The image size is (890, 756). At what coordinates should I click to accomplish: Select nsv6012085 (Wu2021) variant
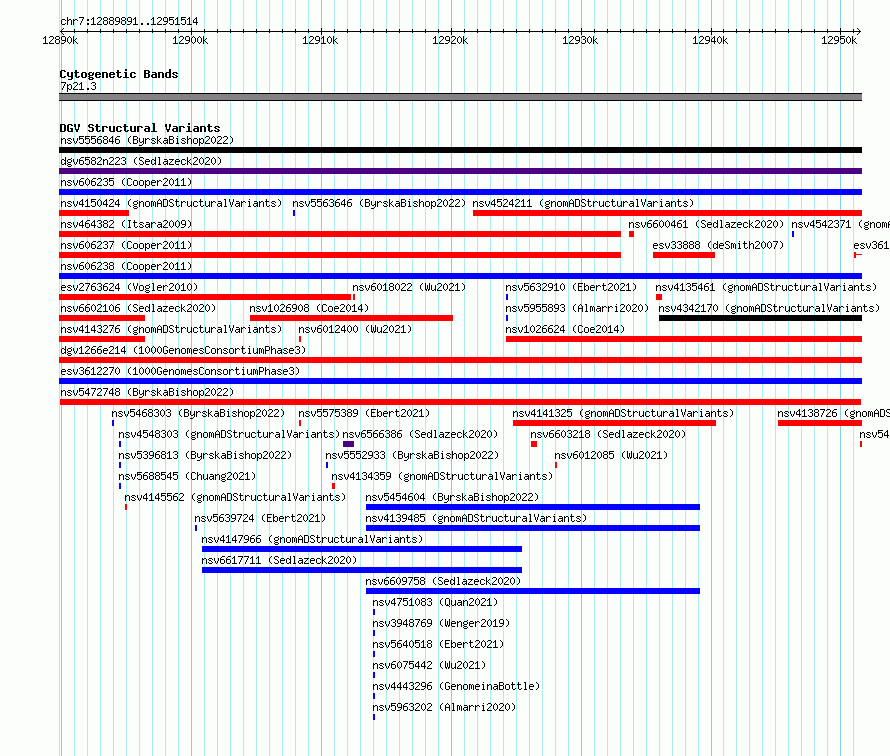tap(611, 455)
